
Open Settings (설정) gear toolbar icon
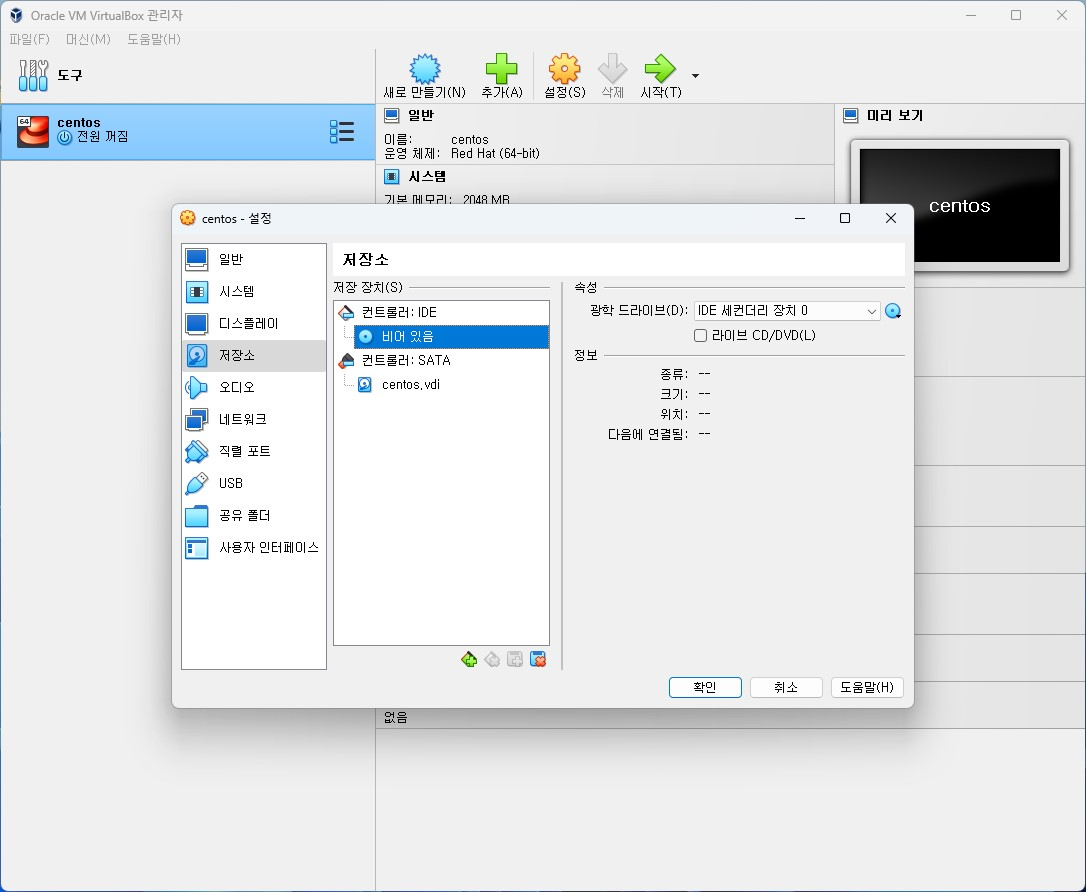pyautogui.click(x=564, y=69)
